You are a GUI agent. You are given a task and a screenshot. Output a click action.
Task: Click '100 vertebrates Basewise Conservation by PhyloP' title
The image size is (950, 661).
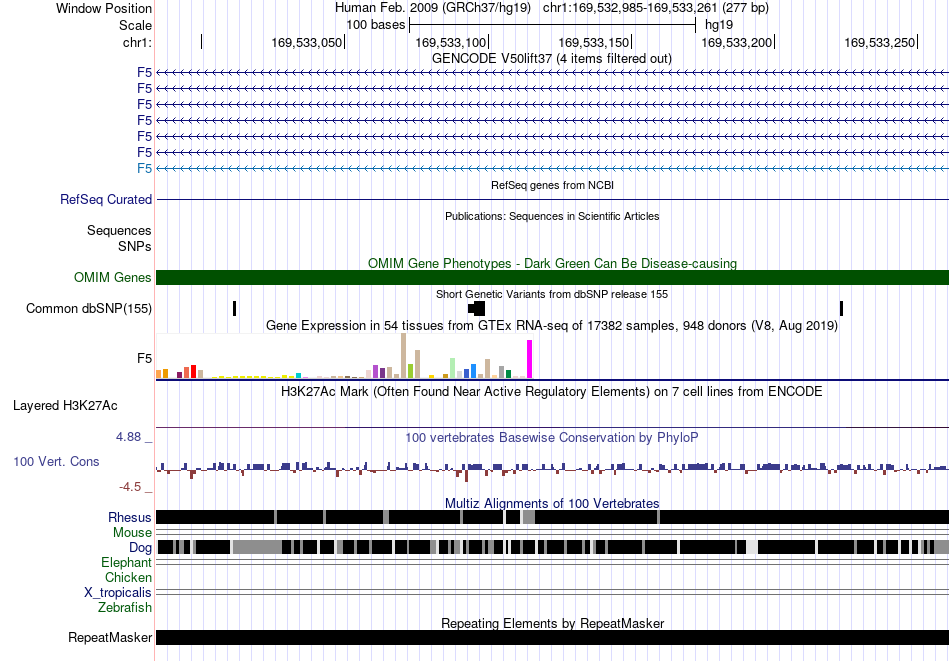pos(552,437)
